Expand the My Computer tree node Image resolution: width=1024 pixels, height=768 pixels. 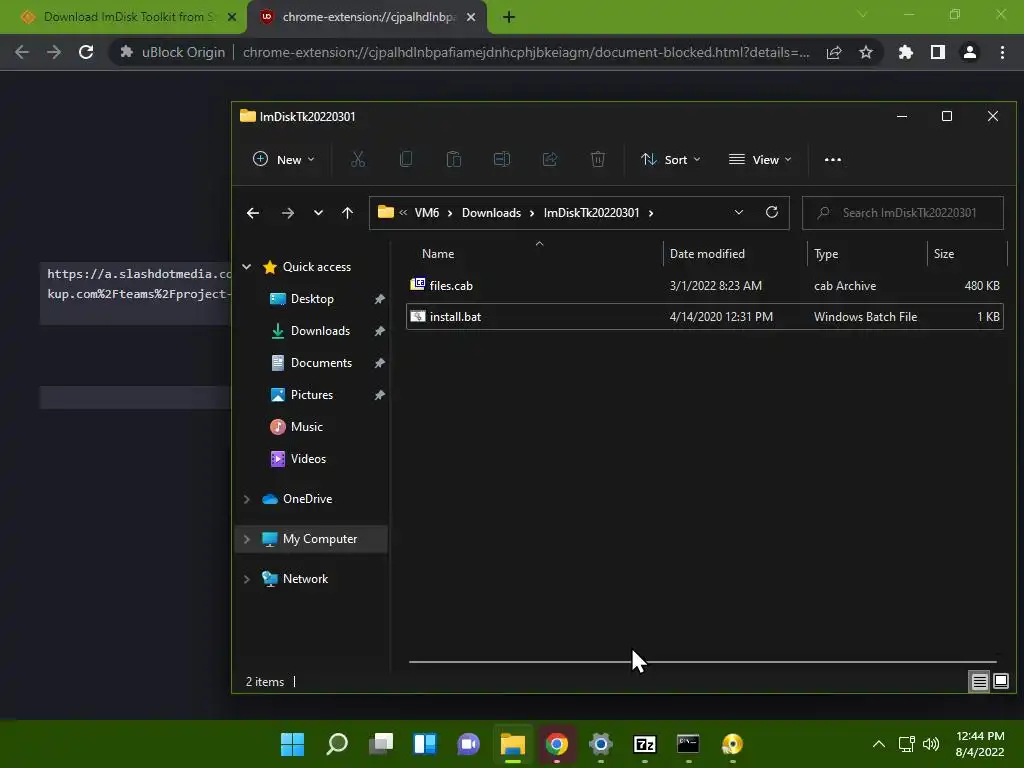click(247, 539)
